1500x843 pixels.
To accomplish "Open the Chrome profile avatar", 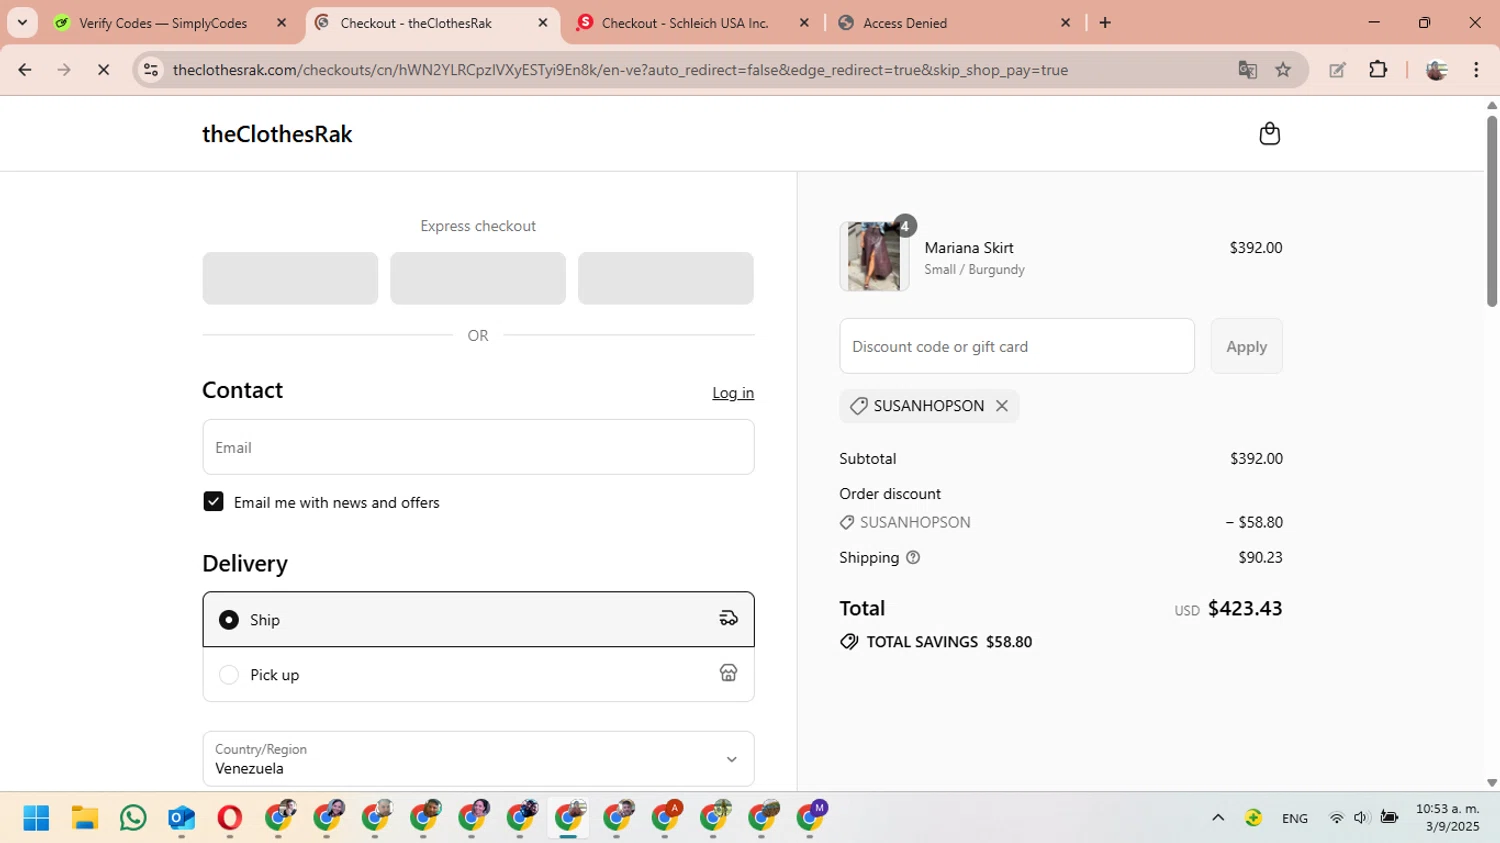I will pos(1436,70).
